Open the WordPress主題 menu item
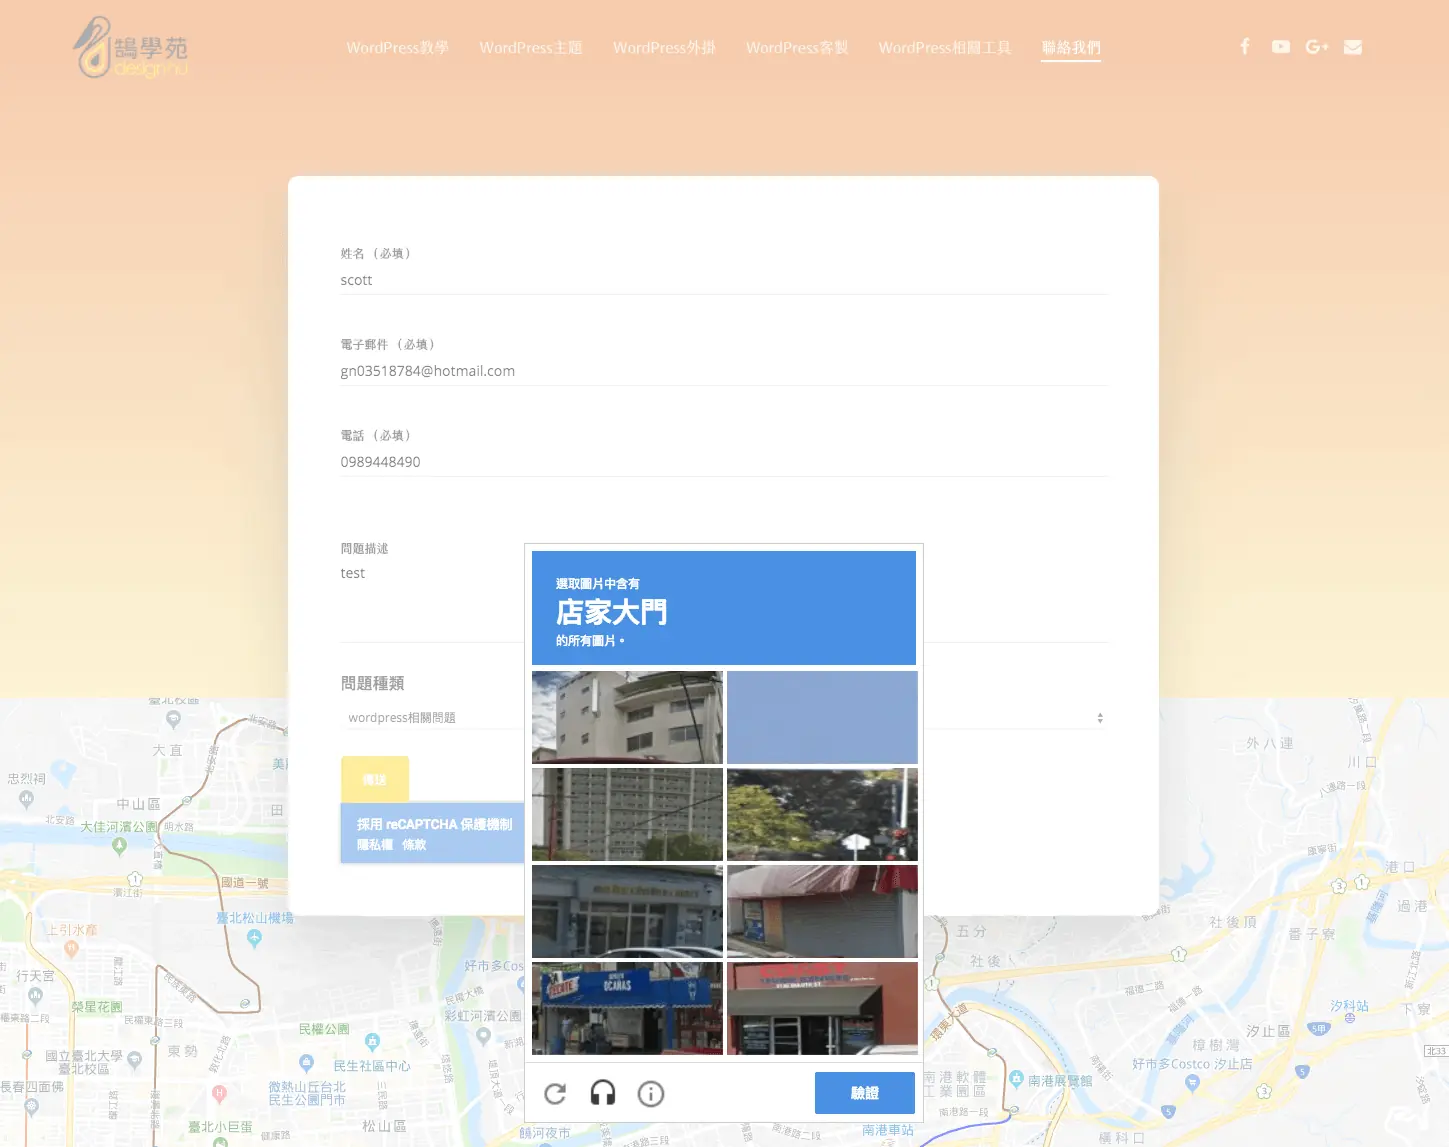The width and height of the screenshot is (1449, 1147). click(x=531, y=48)
